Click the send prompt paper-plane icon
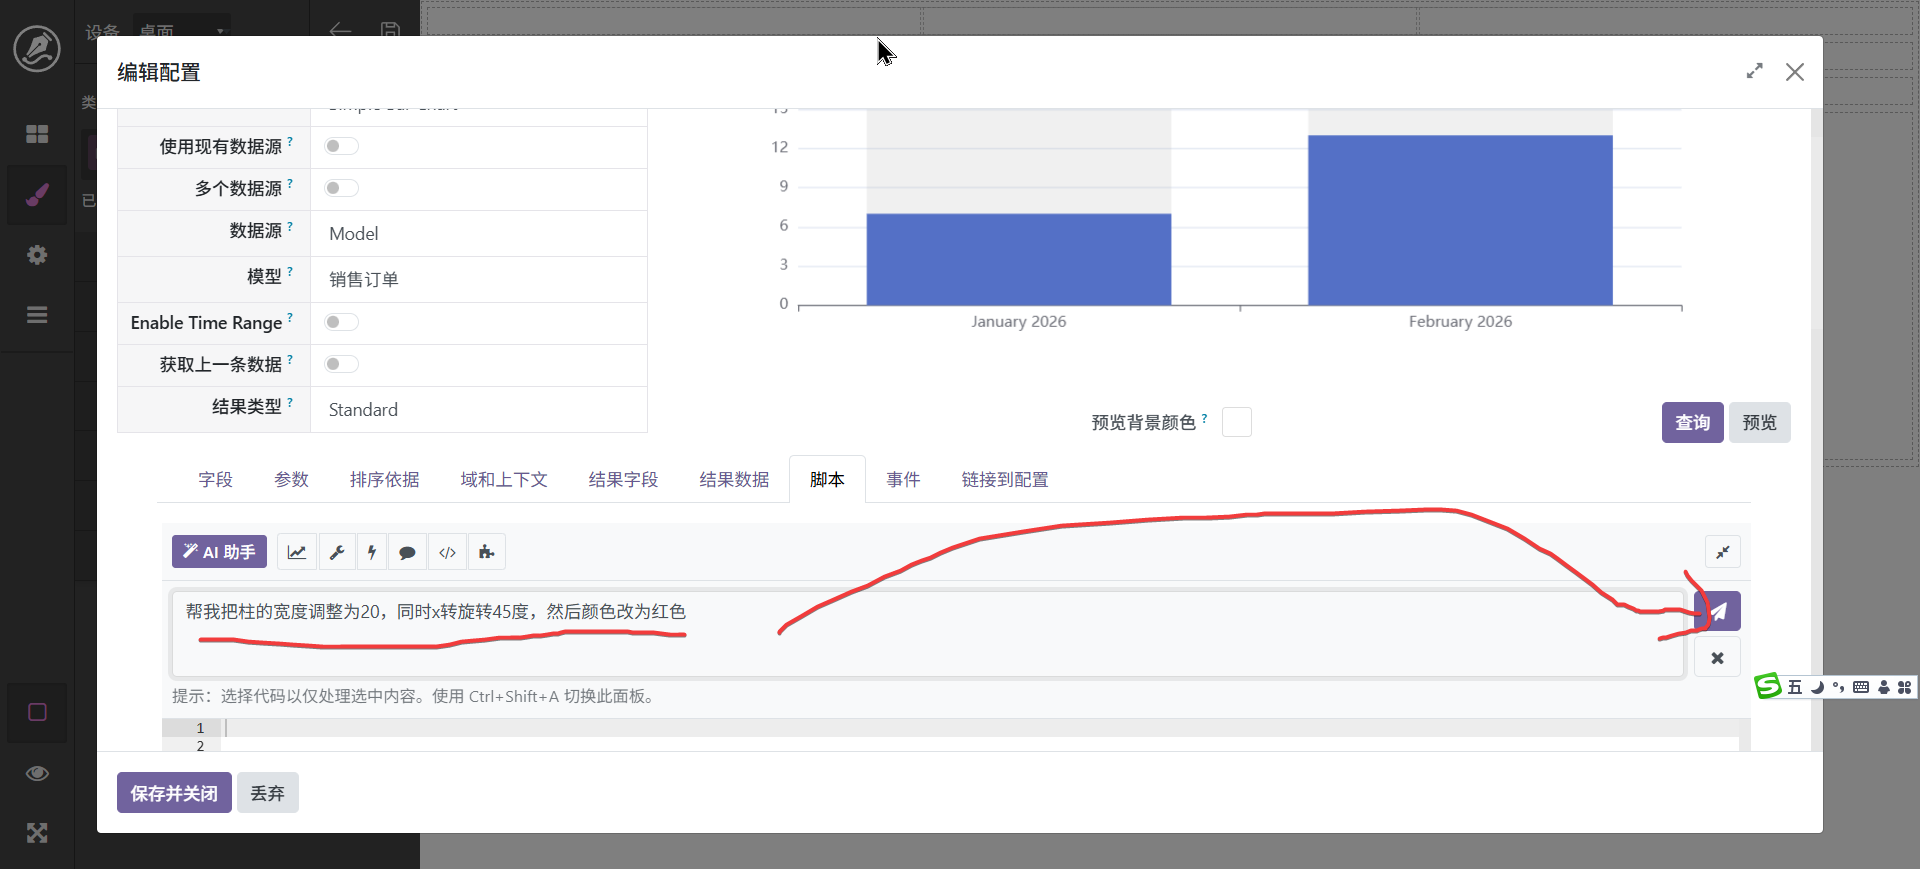 coord(1718,611)
